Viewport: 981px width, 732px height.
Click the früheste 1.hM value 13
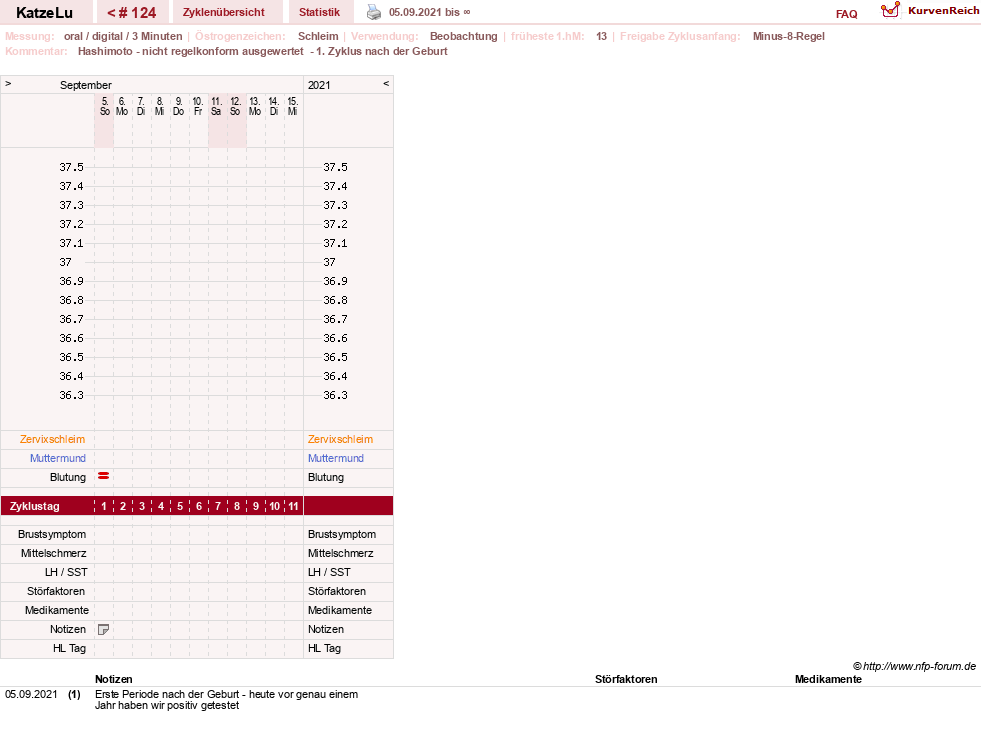(601, 36)
